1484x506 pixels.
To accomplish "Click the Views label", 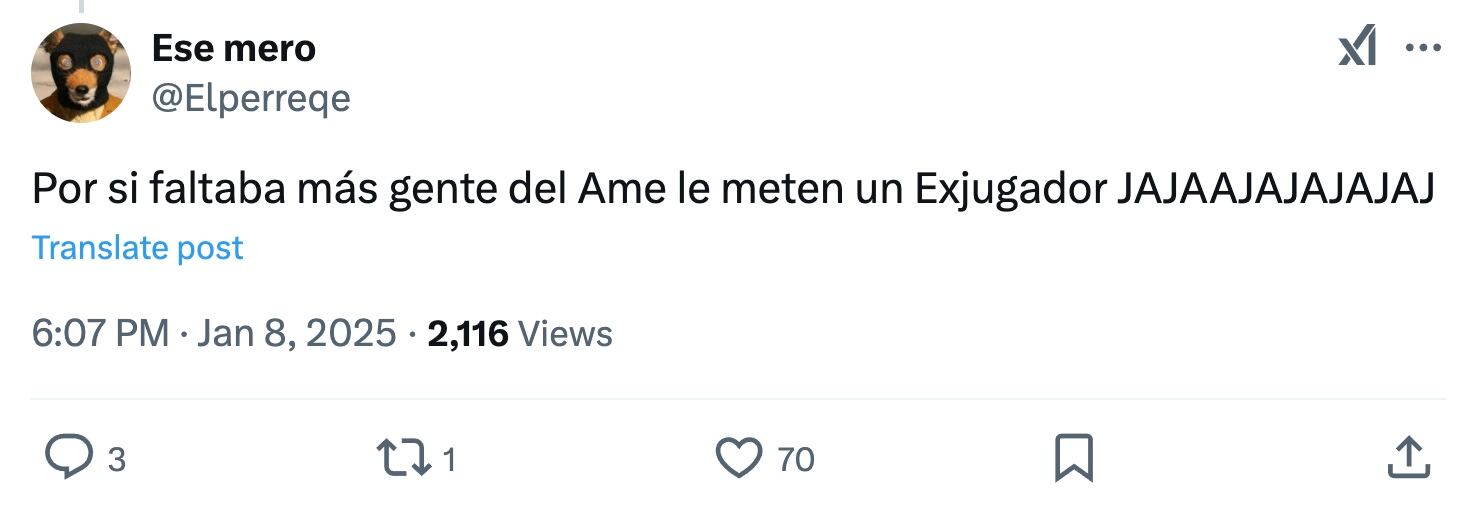I will point(566,333).
